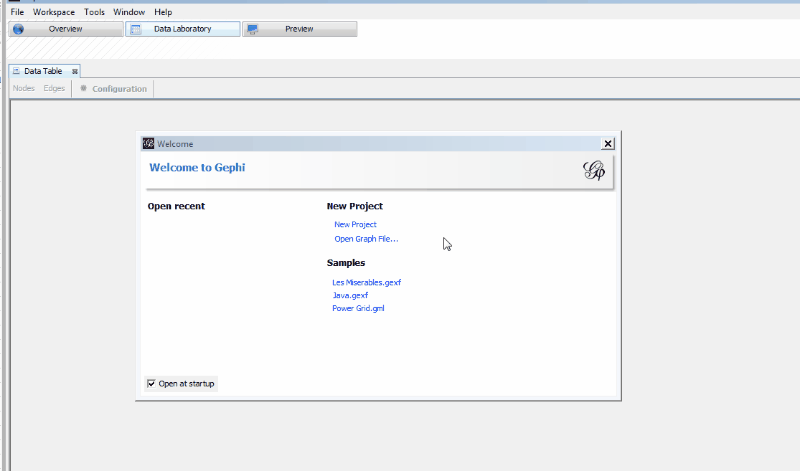Show the Nodes table
Image resolution: width=800 pixels, height=471 pixels.
point(23,88)
